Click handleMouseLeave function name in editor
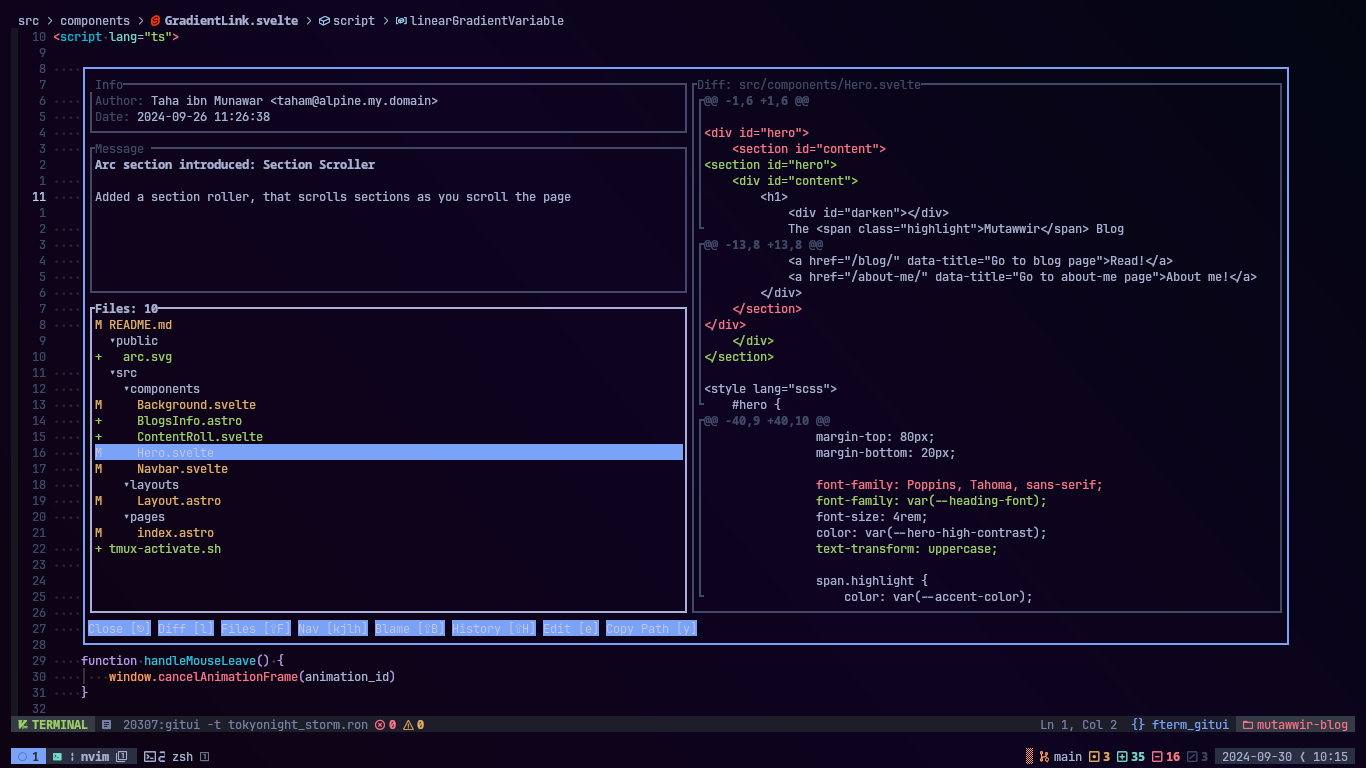1366x768 pixels. (200, 661)
